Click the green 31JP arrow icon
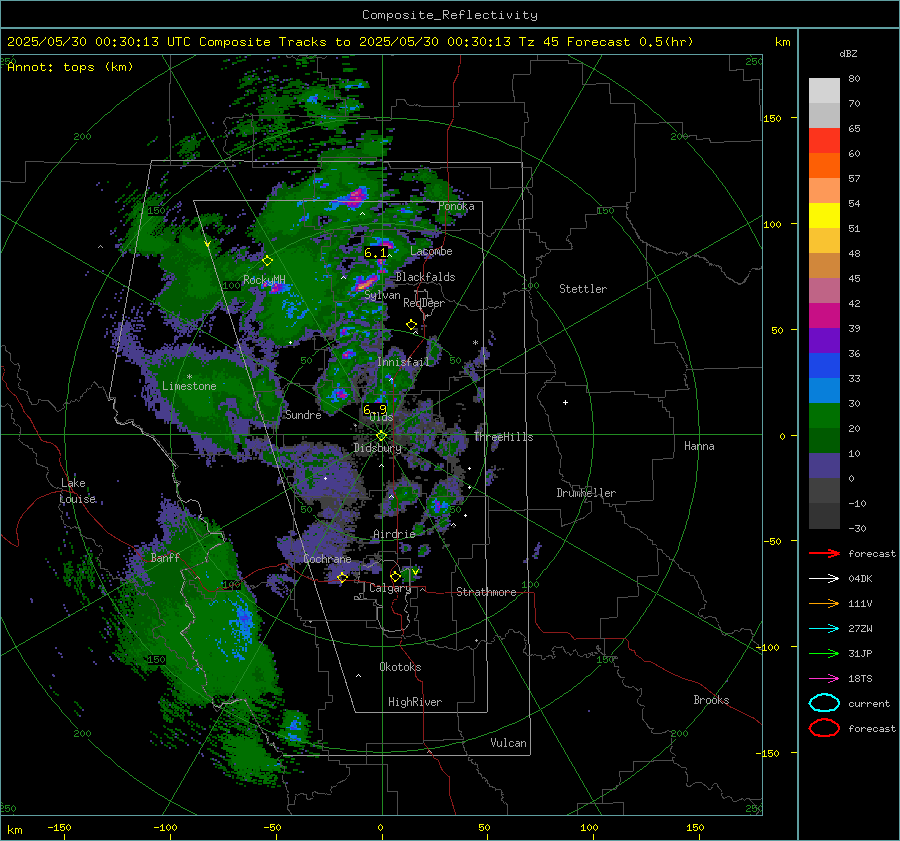Image resolution: width=900 pixels, height=841 pixels. click(x=824, y=653)
